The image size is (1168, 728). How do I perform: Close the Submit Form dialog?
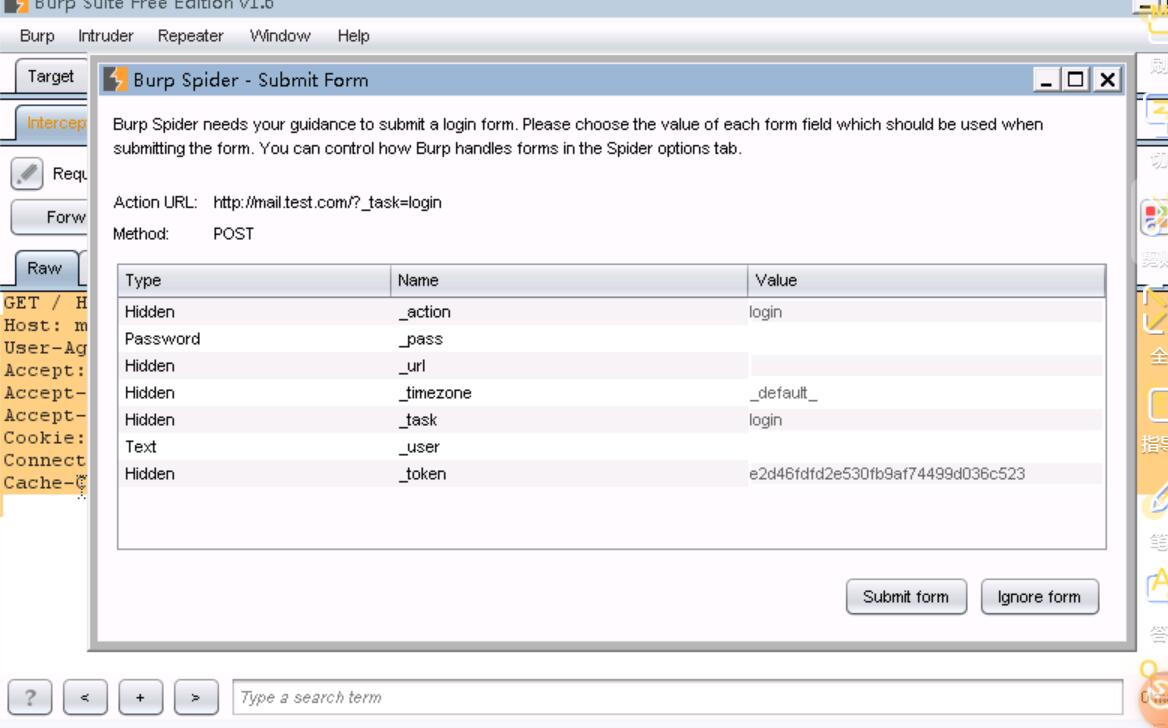[1108, 79]
